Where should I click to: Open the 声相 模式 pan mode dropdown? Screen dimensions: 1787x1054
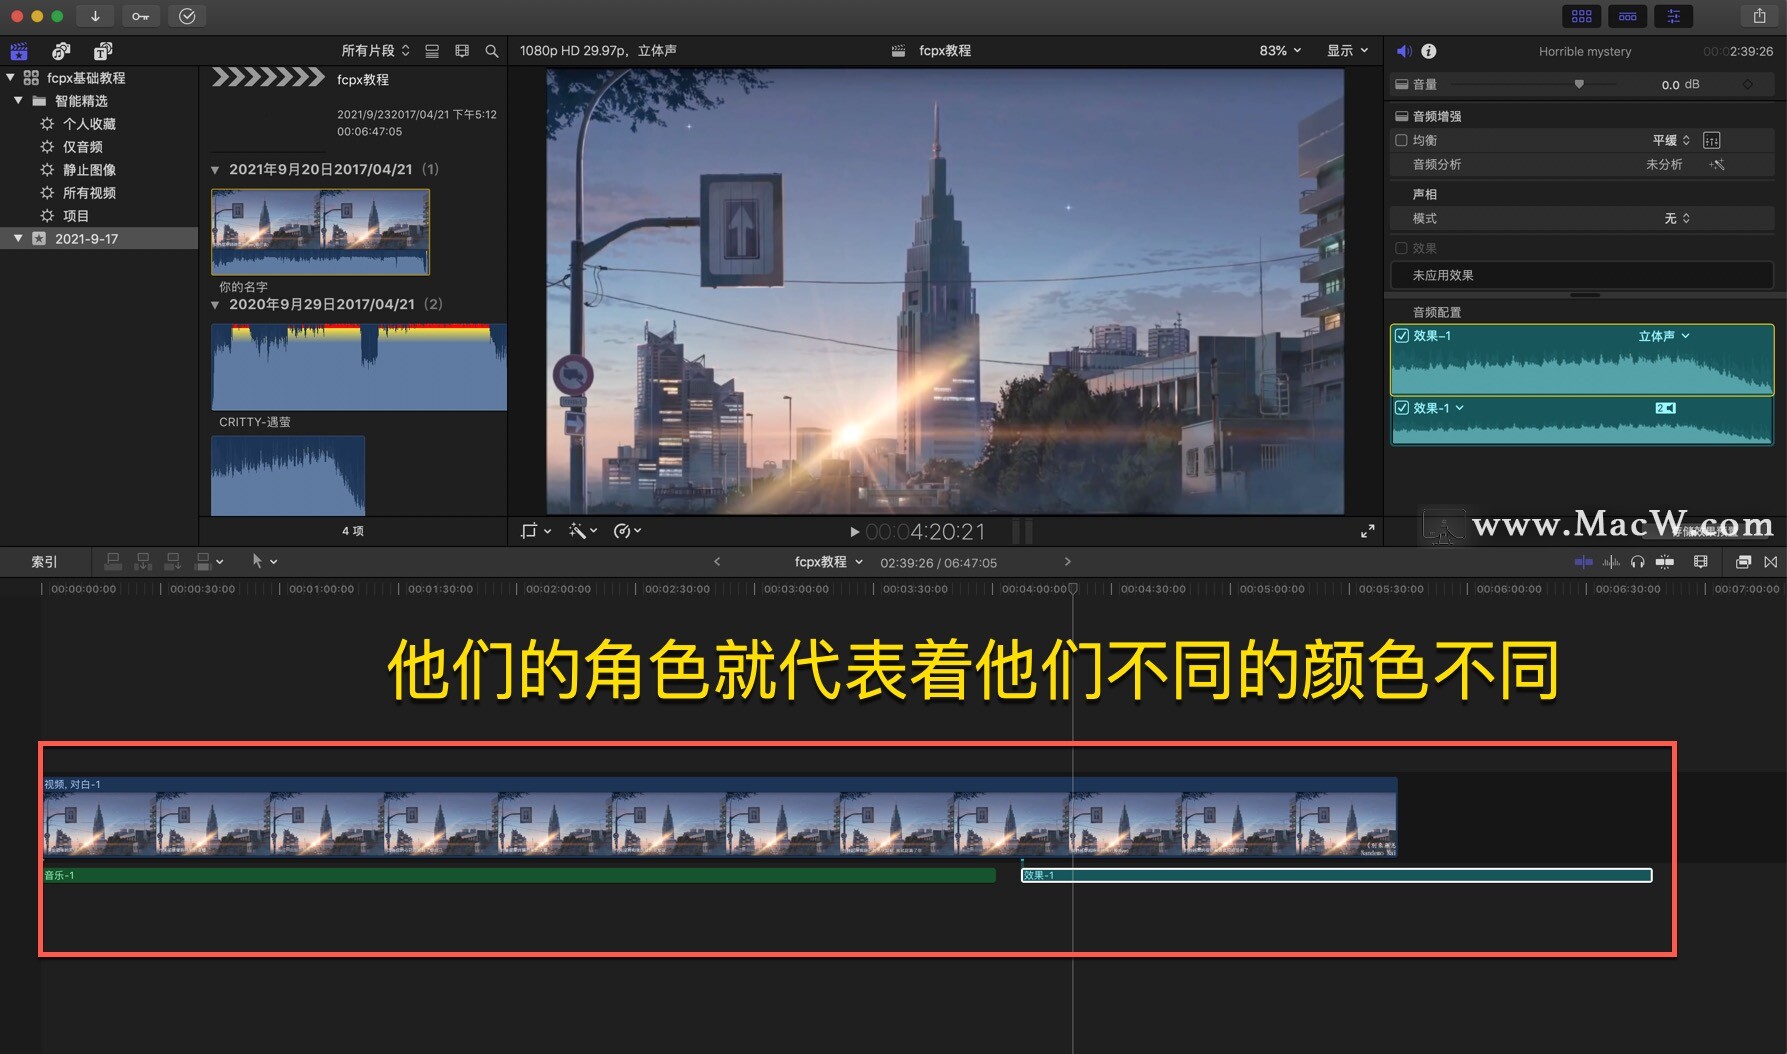tap(1677, 218)
